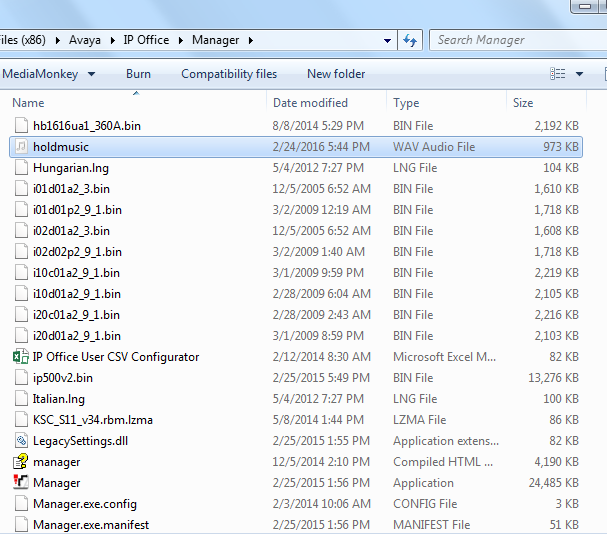Click the Manager application icon

click(21, 482)
